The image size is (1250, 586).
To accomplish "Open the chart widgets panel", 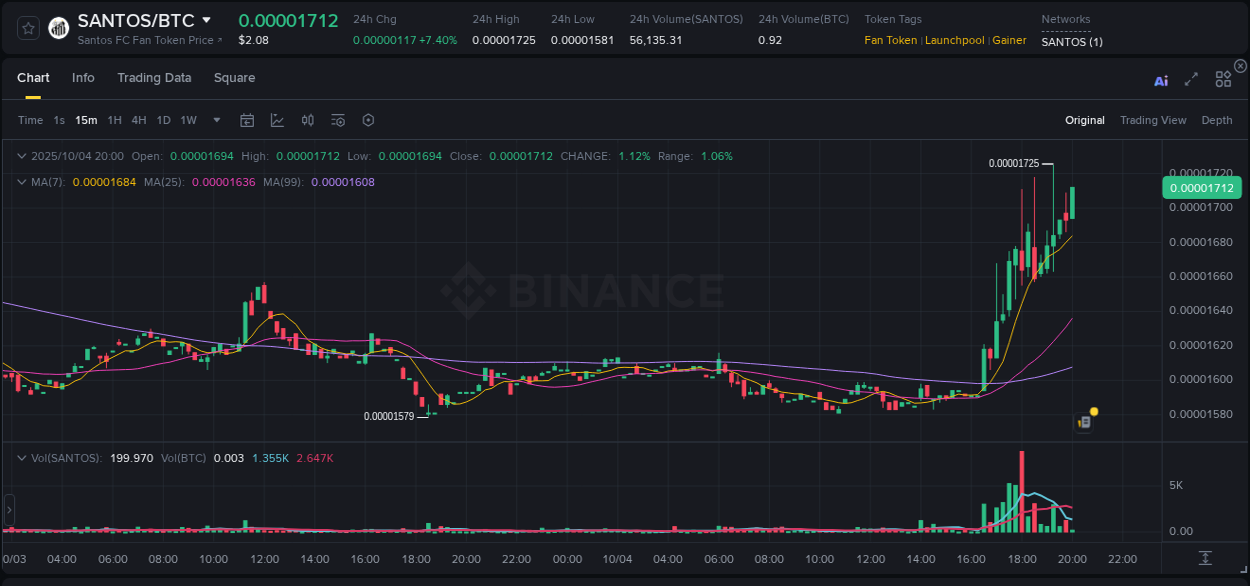I will pyautogui.click(x=1222, y=78).
